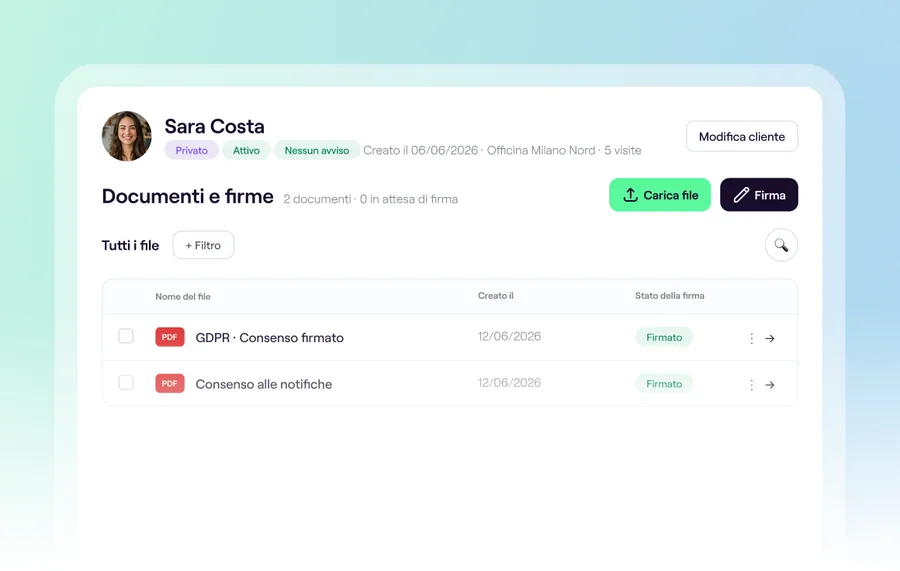Screen dimensions: 900x571
Task: Click the Documenti e firme heading
Action: (188, 196)
